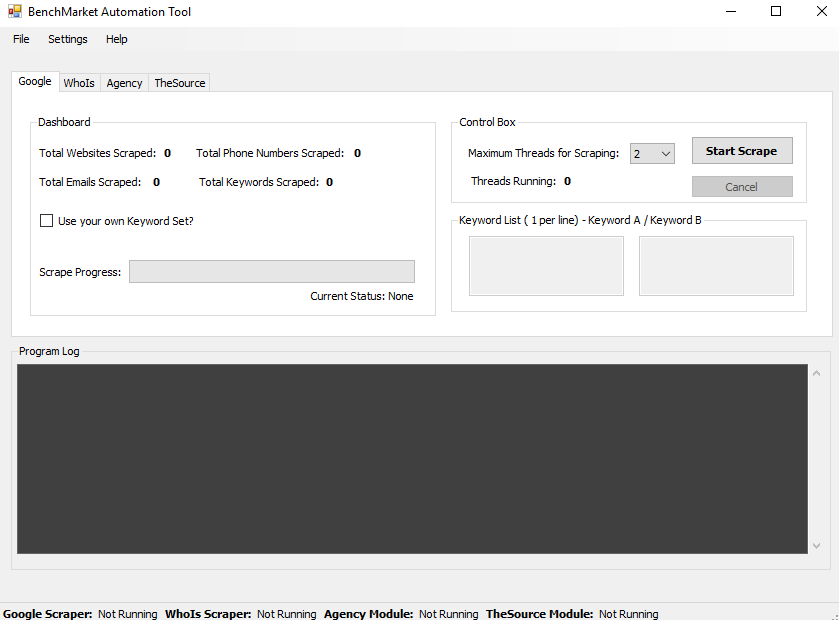Click TheSource Module status in status bar

click(x=572, y=614)
